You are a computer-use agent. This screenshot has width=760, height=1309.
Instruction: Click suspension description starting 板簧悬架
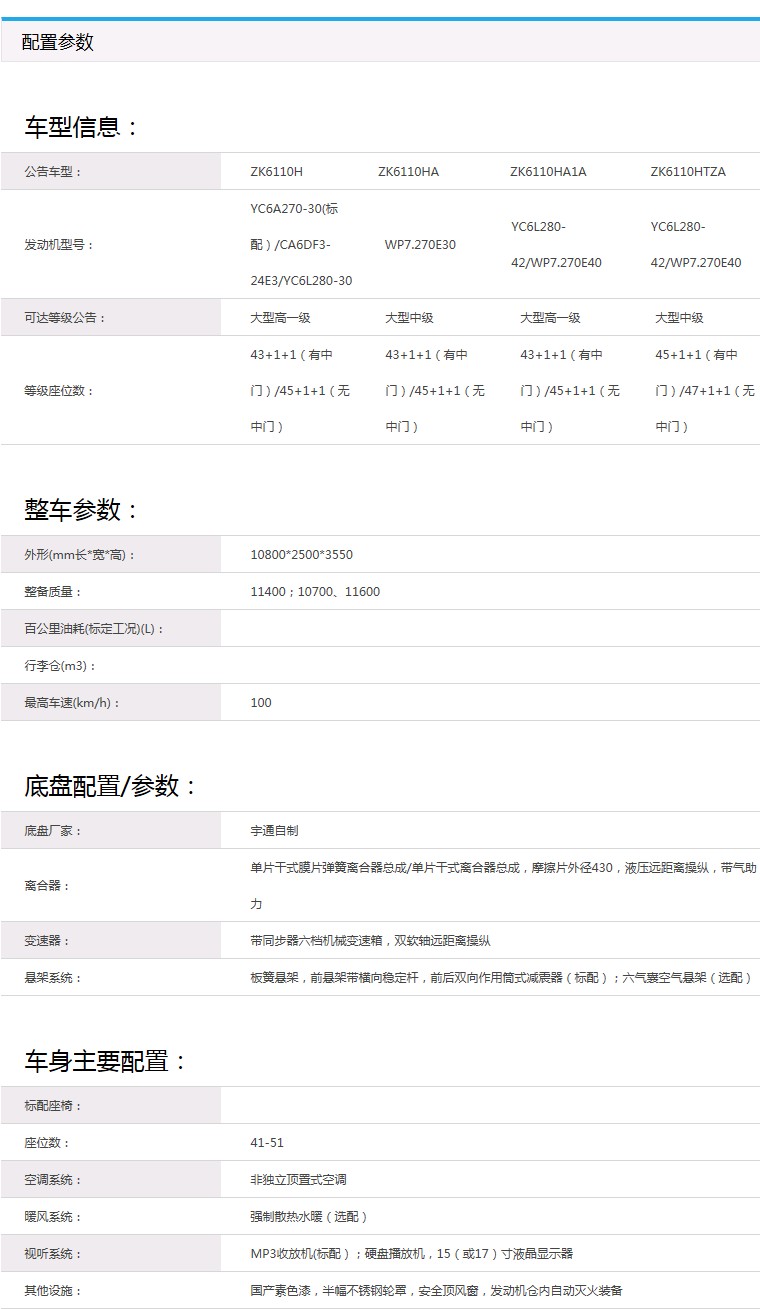click(x=501, y=978)
